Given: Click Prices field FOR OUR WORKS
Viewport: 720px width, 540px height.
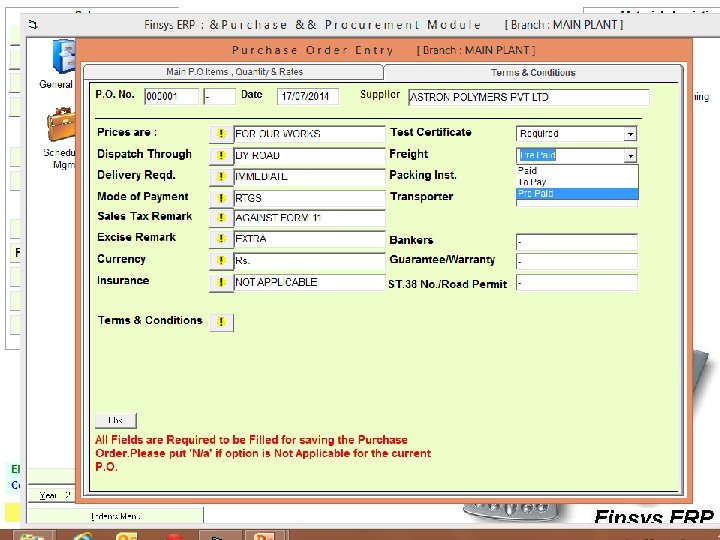Looking at the screenshot, I should point(309,134).
